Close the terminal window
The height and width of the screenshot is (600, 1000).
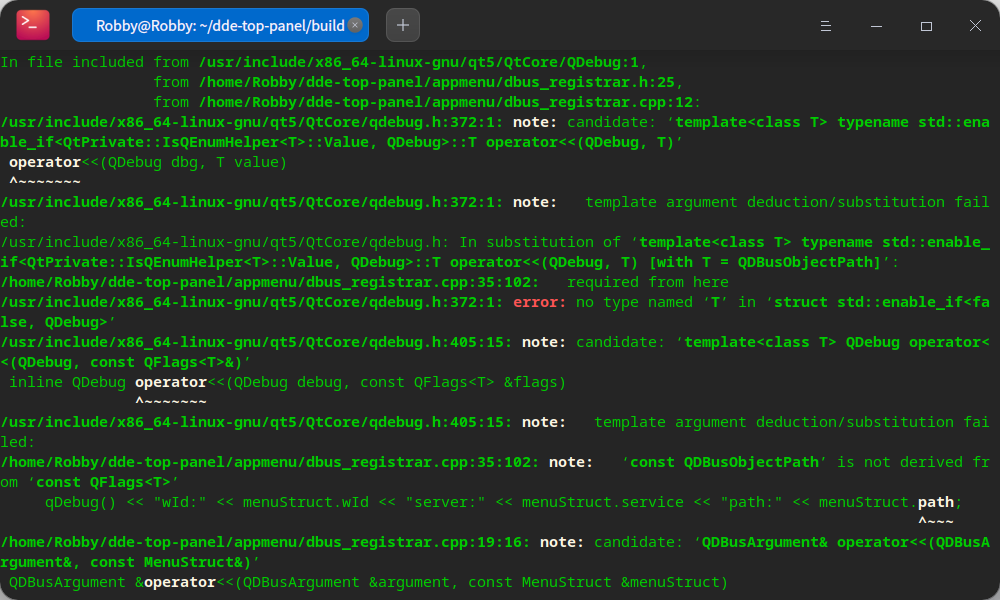[975, 25]
